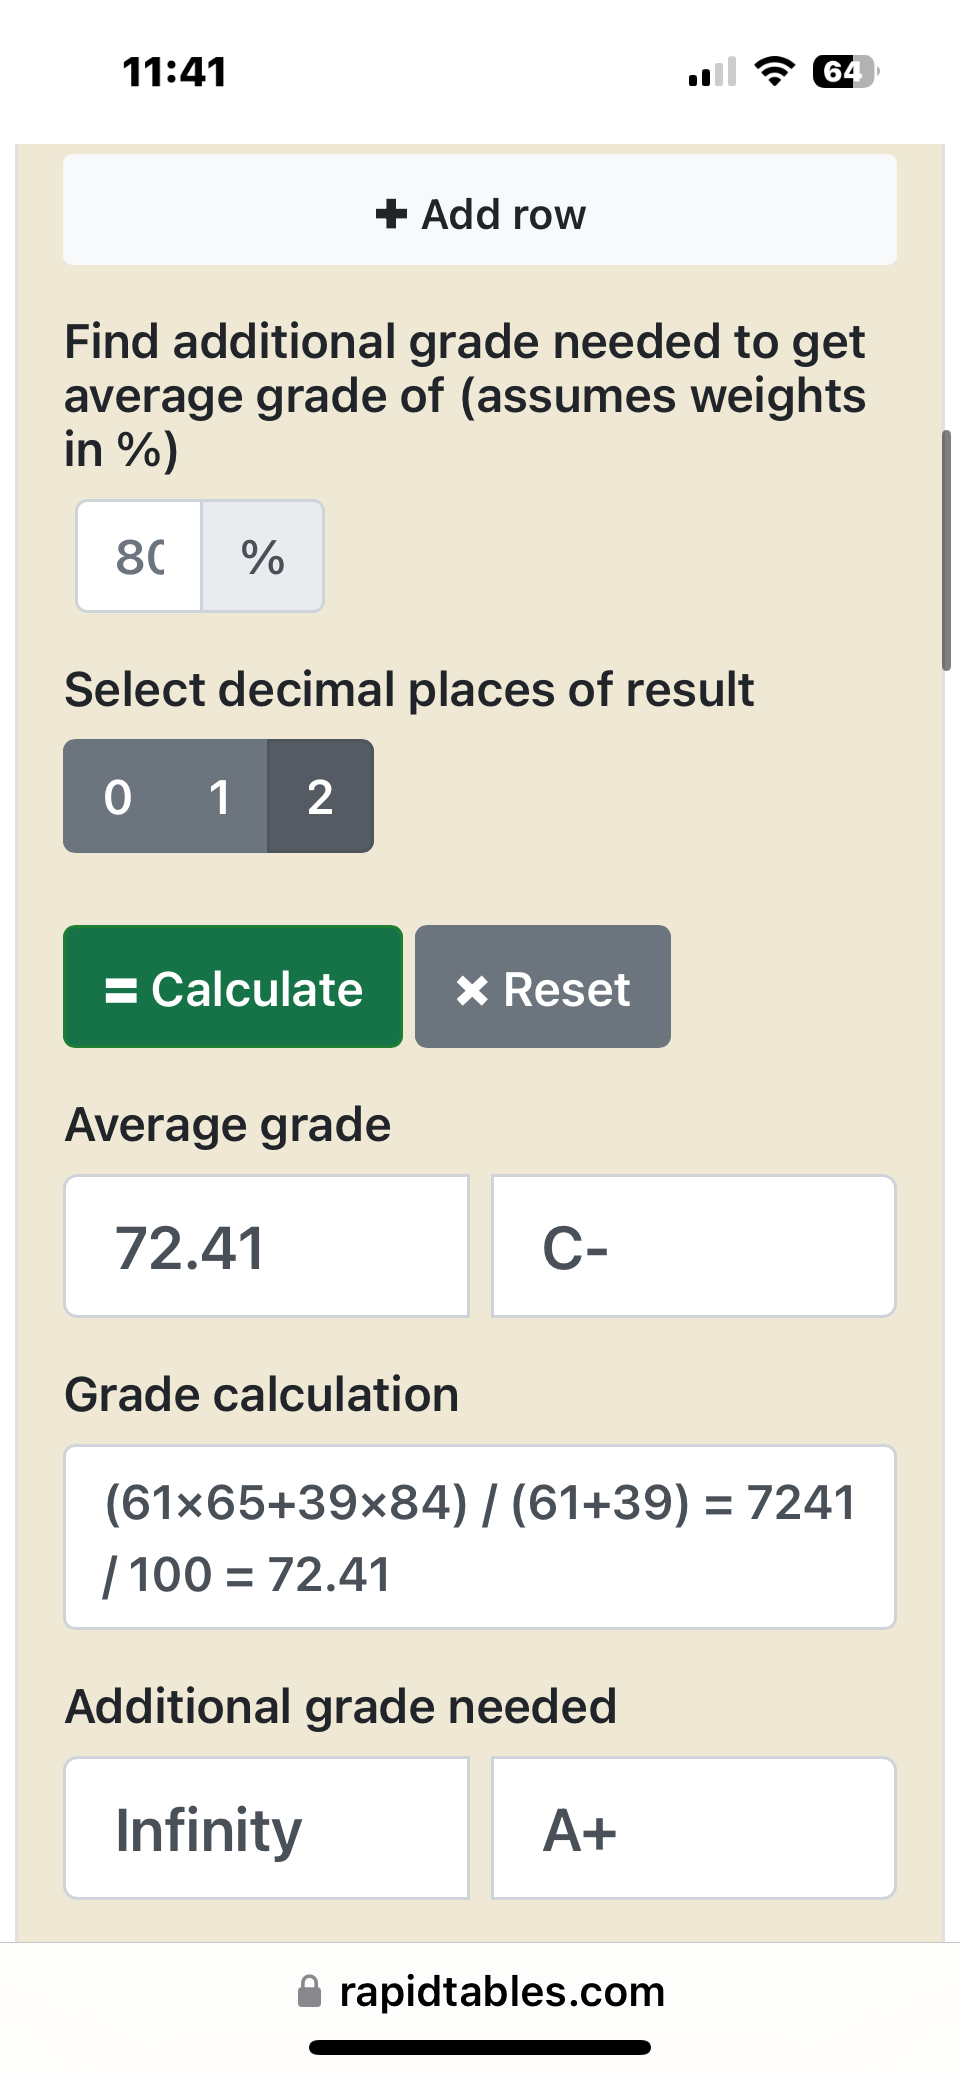Tap the battery indicator icon
Viewport: 960px width, 2079px height.
[845, 72]
